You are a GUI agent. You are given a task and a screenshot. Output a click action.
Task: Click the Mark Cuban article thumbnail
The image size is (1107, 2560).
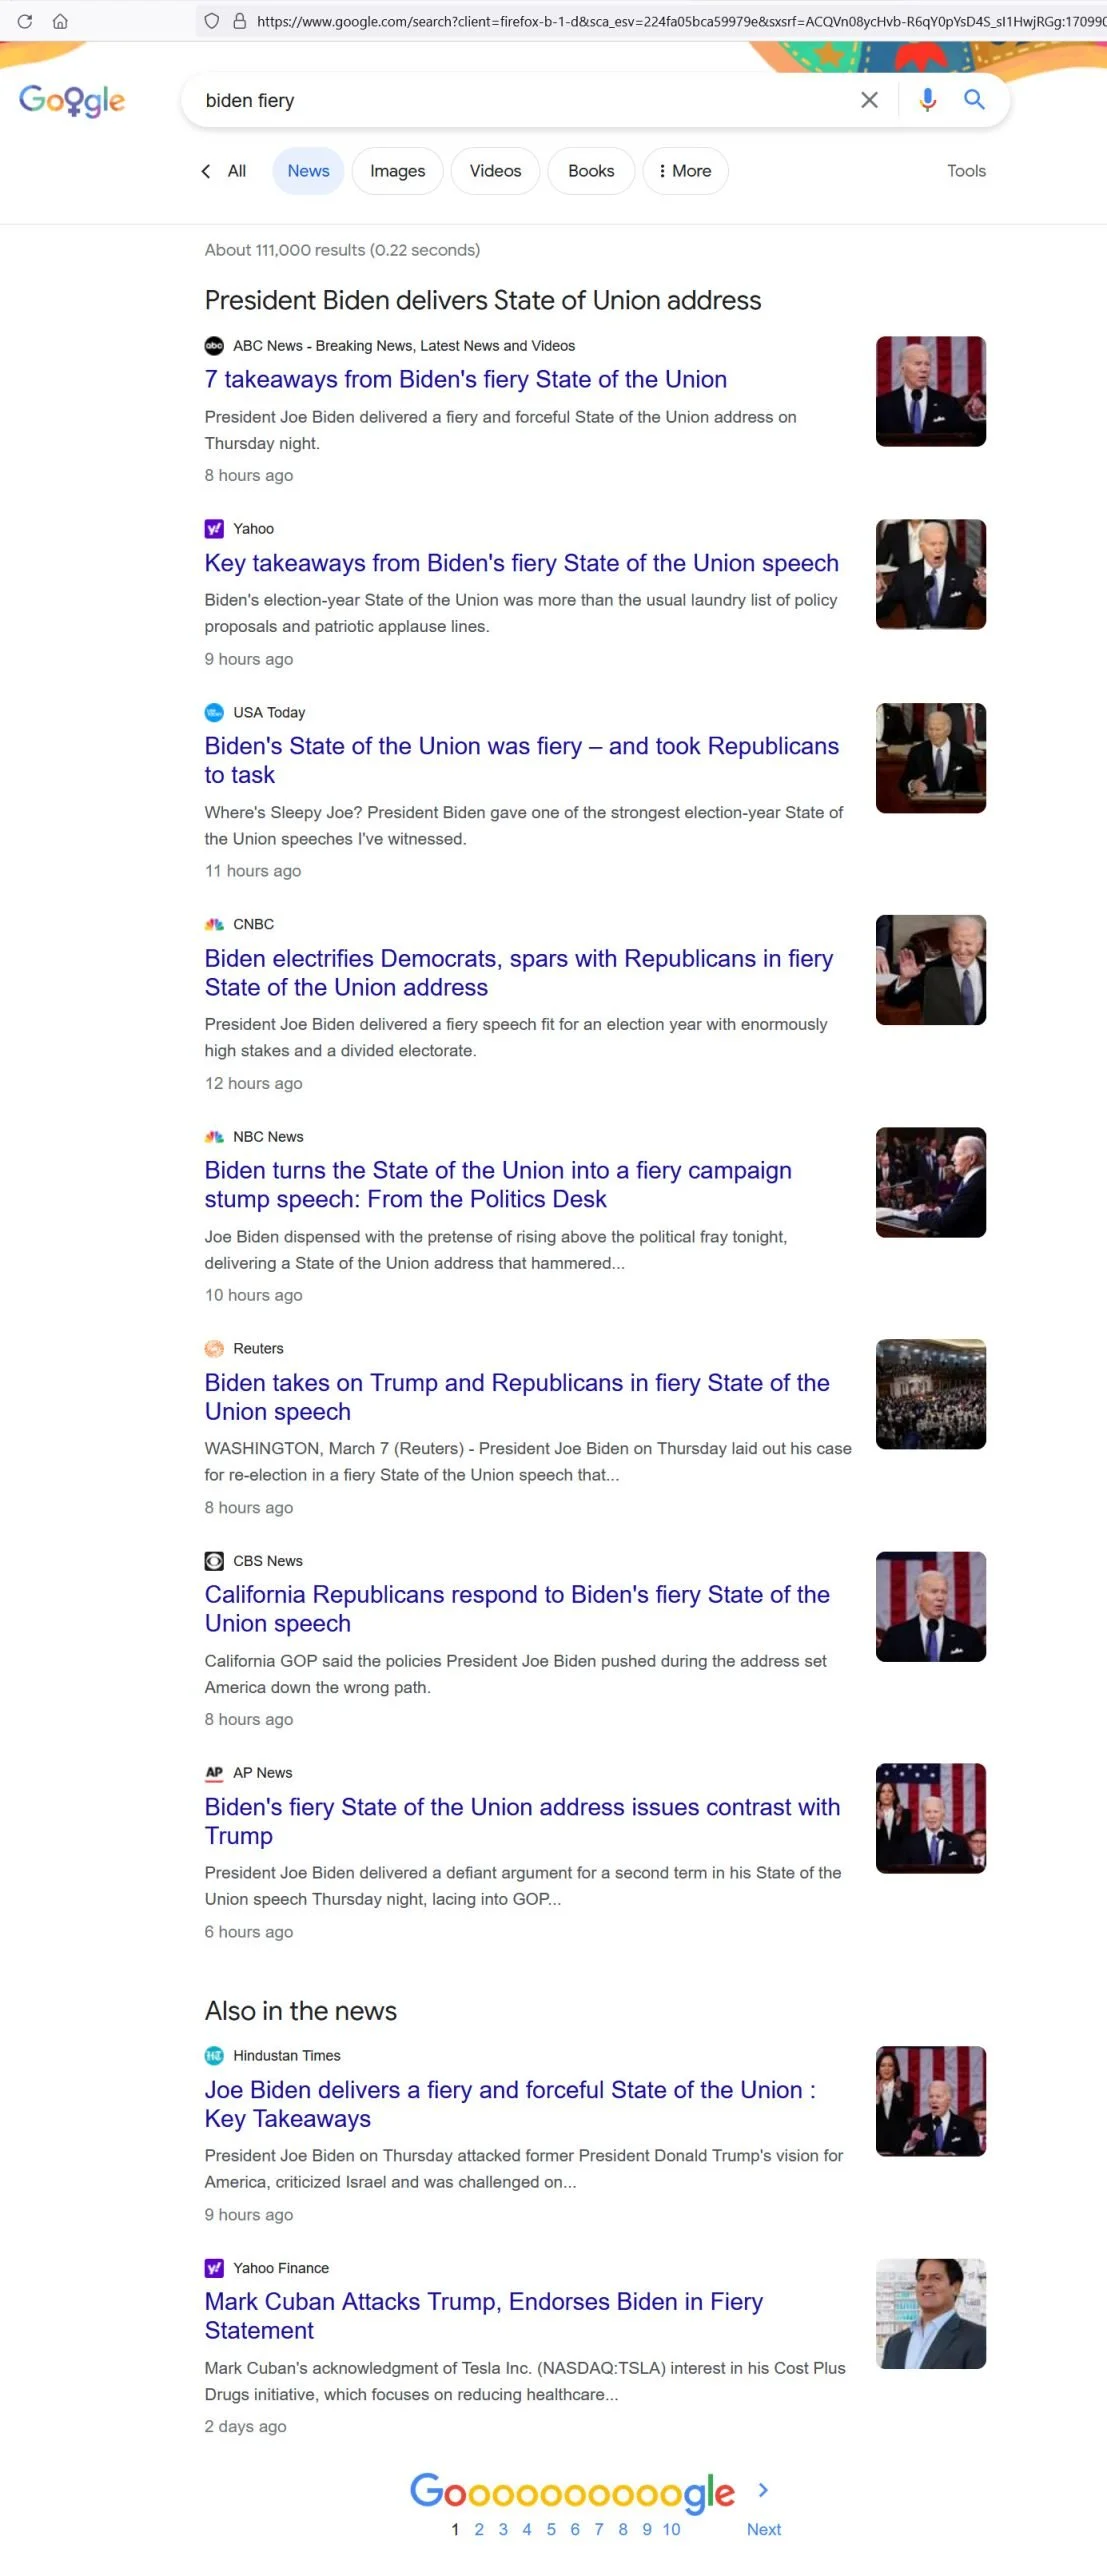point(931,2314)
